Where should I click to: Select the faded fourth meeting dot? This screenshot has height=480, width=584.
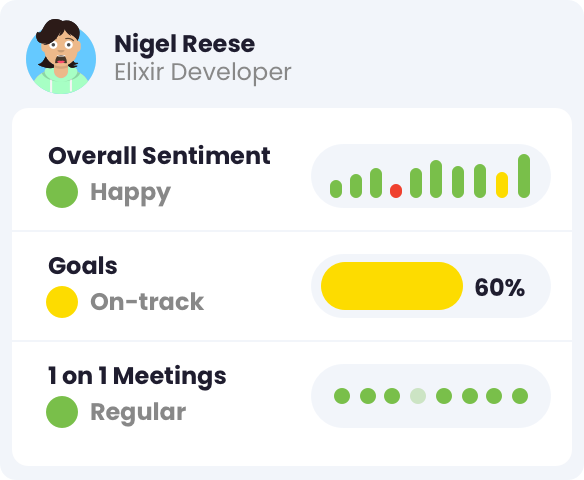point(418,396)
